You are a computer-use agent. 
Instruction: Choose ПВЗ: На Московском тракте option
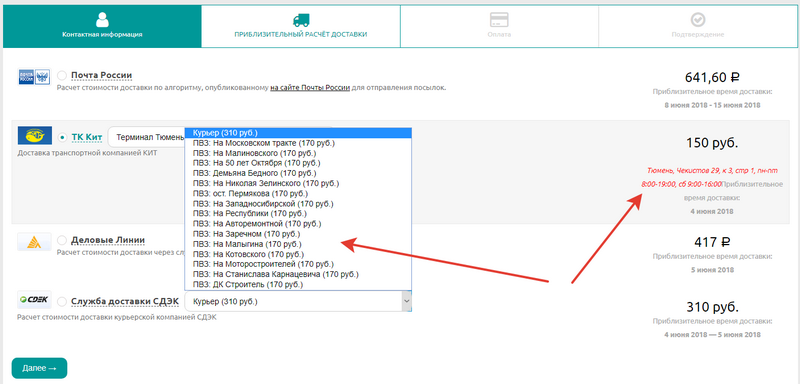298,143
